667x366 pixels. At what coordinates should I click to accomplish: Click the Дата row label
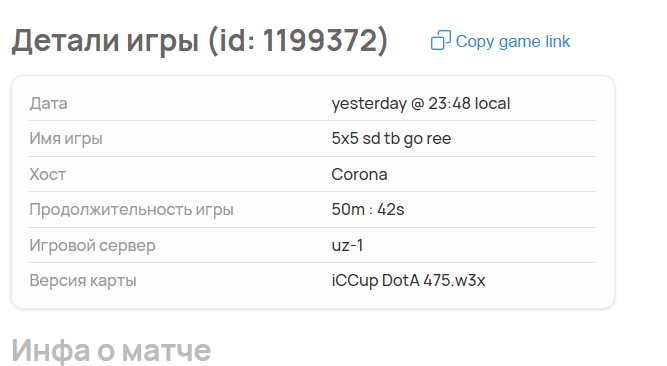(x=48, y=103)
